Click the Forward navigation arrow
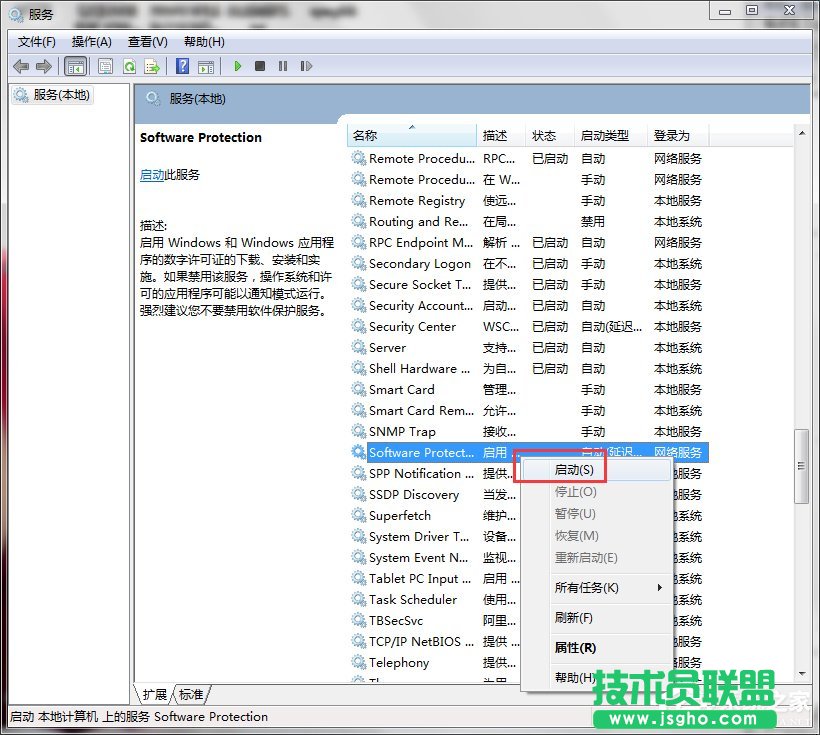The image size is (820, 735). pyautogui.click(x=44, y=66)
